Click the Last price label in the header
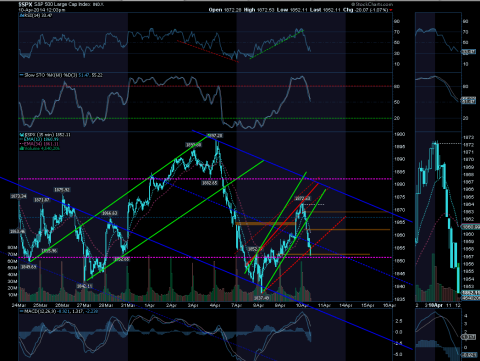The image size is (480, 361). (315, 10)
